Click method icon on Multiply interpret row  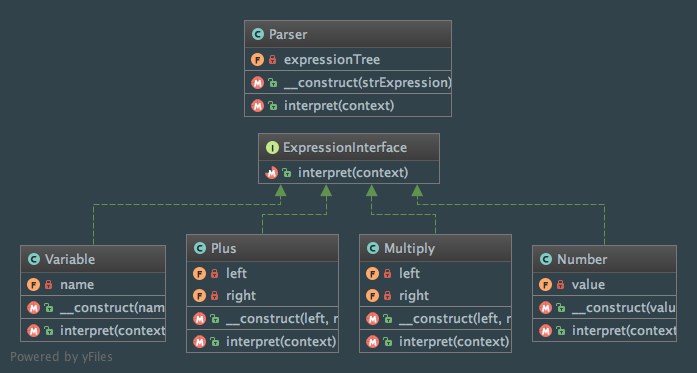pyautogui.click(x=373, y=342)
